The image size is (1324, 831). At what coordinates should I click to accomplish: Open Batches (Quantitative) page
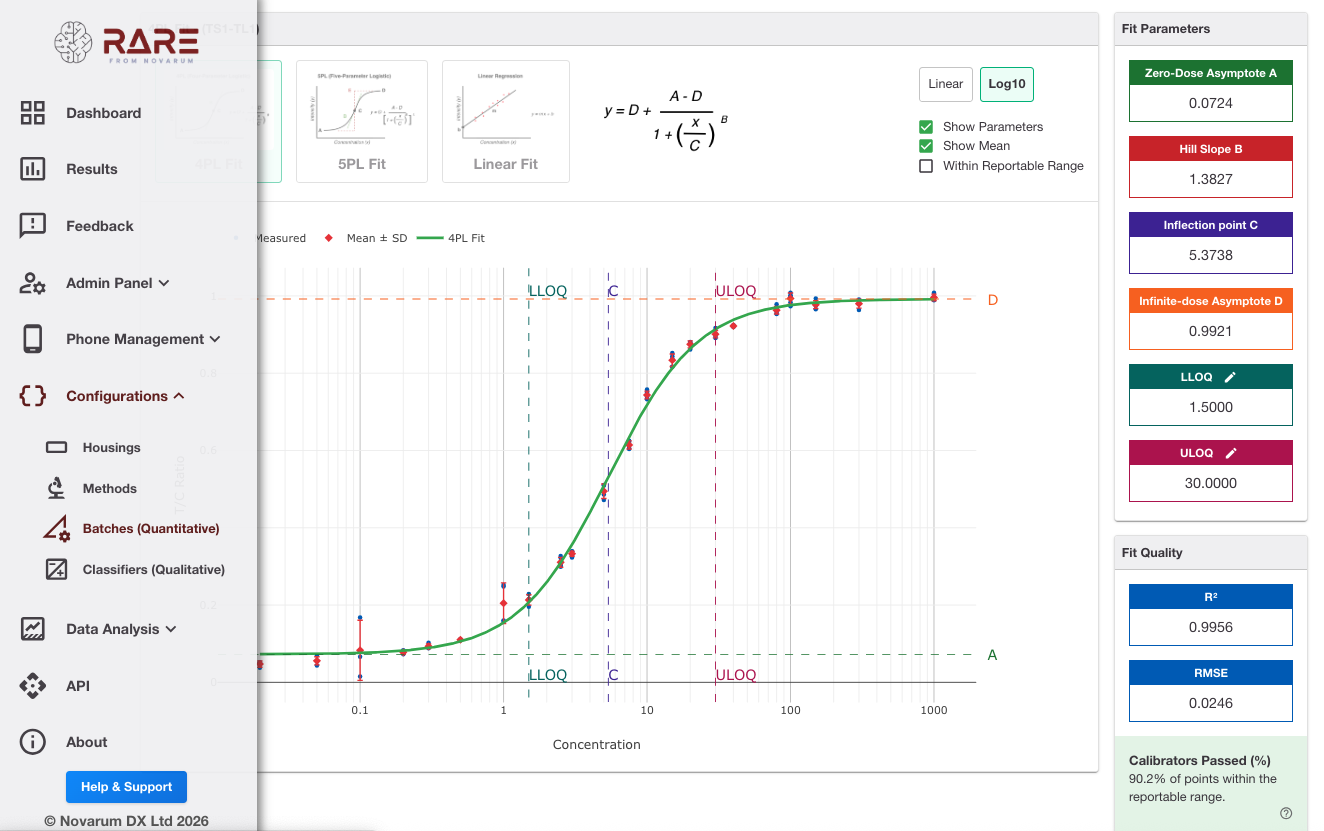(151, 528)
